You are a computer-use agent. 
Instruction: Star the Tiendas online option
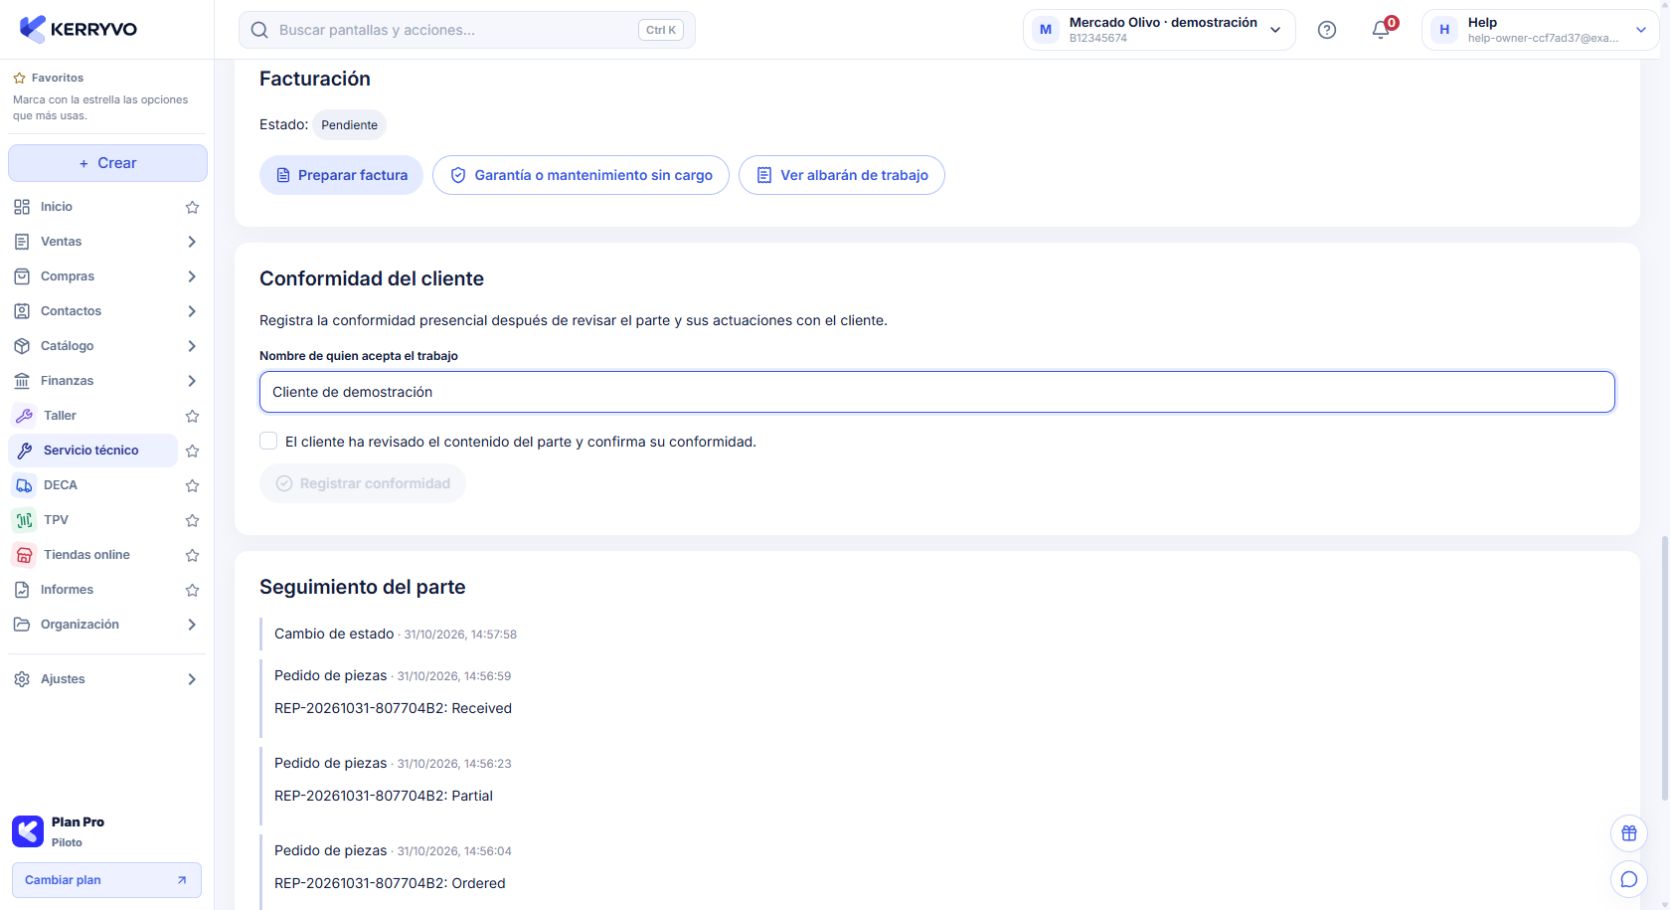(x=192, y=555)
